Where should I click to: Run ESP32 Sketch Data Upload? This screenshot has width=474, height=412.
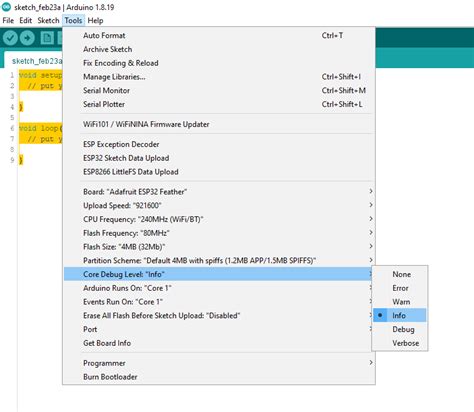coord(219,158)
